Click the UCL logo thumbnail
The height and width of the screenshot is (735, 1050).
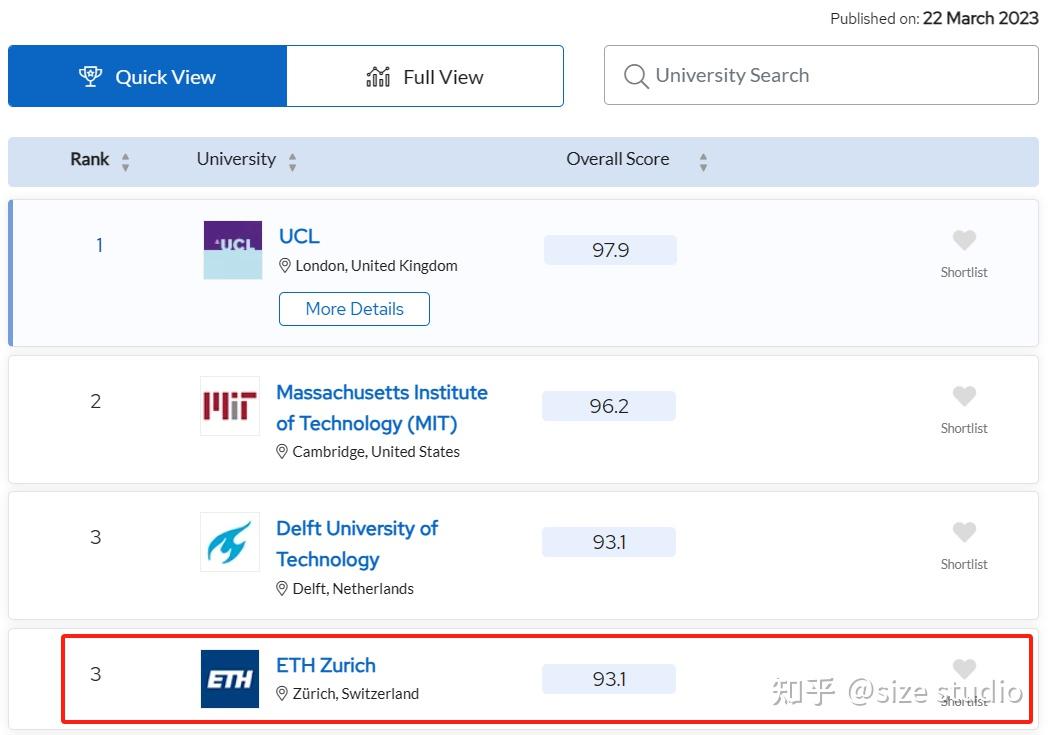click(x=232, y=250)
